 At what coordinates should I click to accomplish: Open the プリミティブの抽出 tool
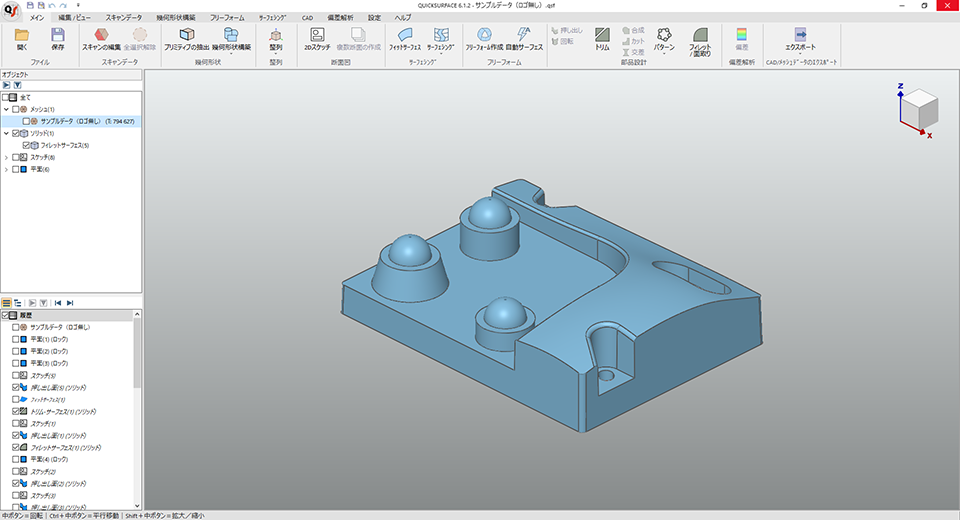pos(186,38)
